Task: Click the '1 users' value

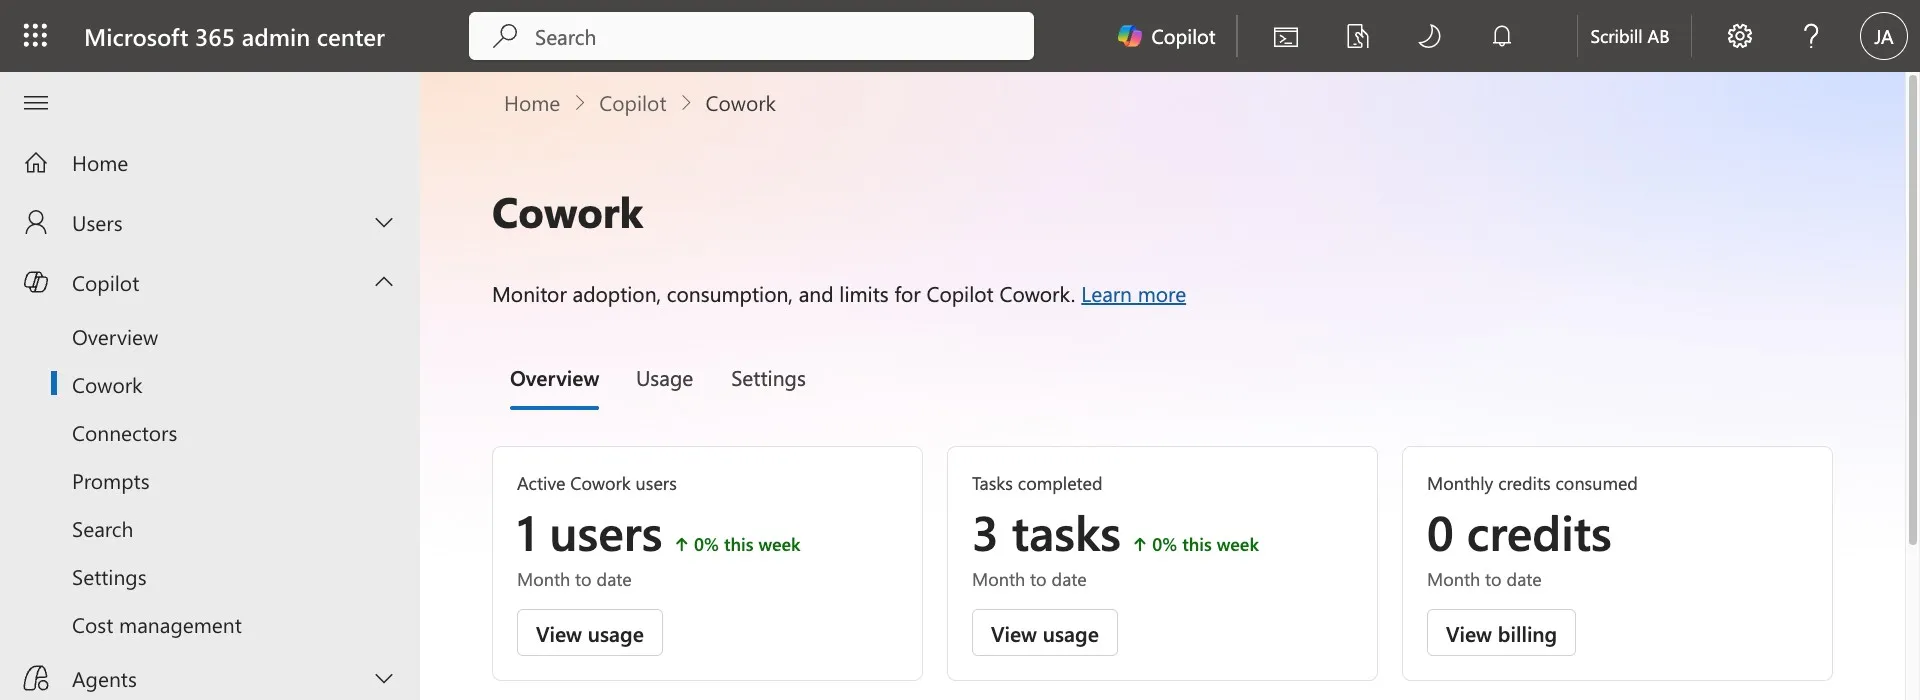Action: coord(589,535)
